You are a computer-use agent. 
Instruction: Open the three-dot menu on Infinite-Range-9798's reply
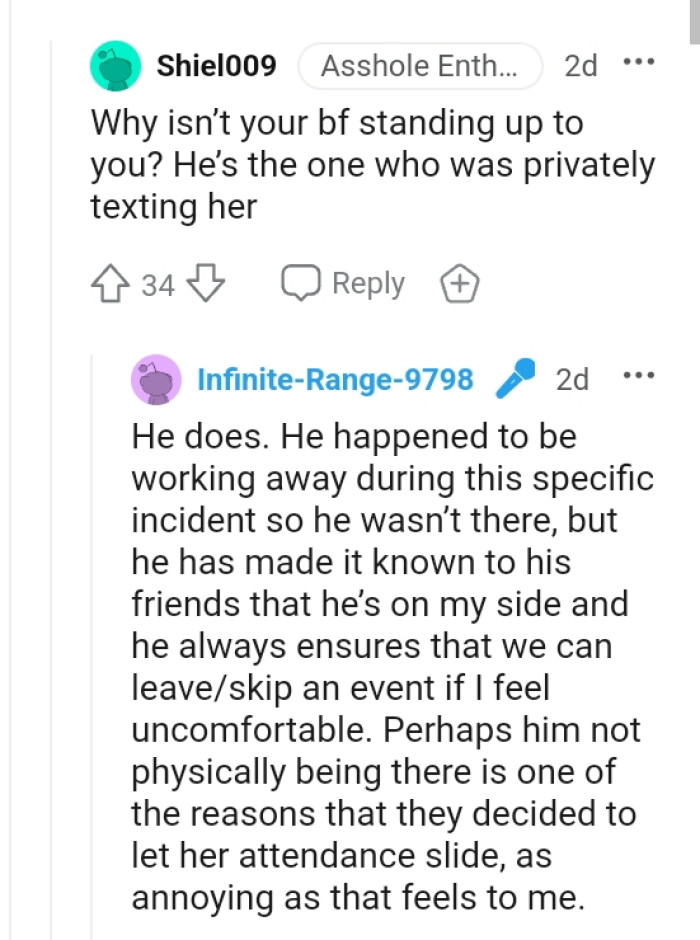(x=638, y=375)
